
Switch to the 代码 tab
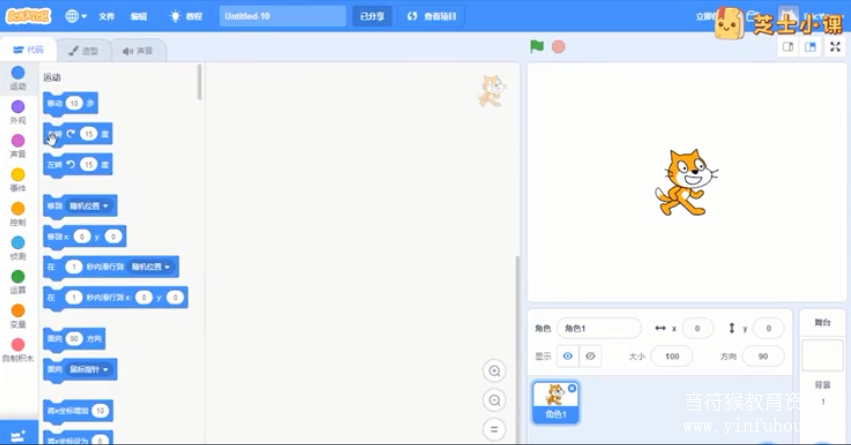28,50
